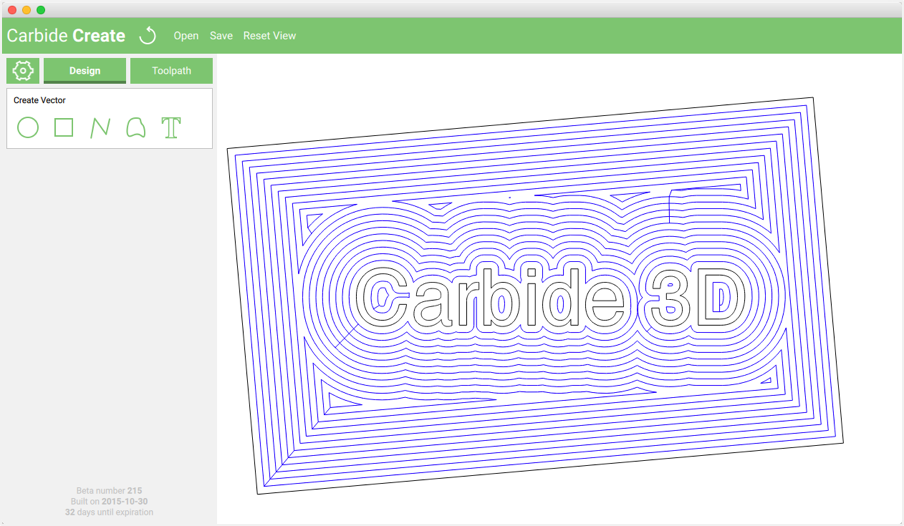Select the Text vector tool
Image resolution: width=904 pixels, height=526 pixels.
pos(171,127)
